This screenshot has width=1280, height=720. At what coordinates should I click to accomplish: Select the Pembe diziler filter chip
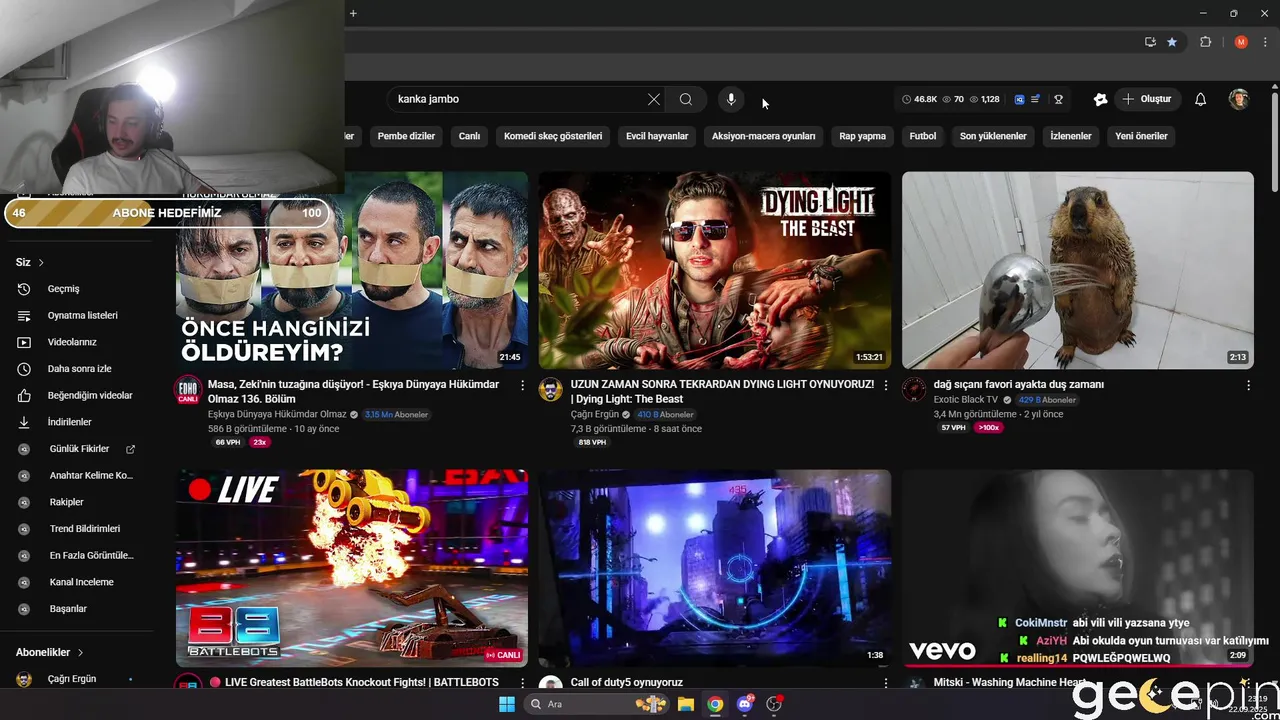tap(406, 136)
